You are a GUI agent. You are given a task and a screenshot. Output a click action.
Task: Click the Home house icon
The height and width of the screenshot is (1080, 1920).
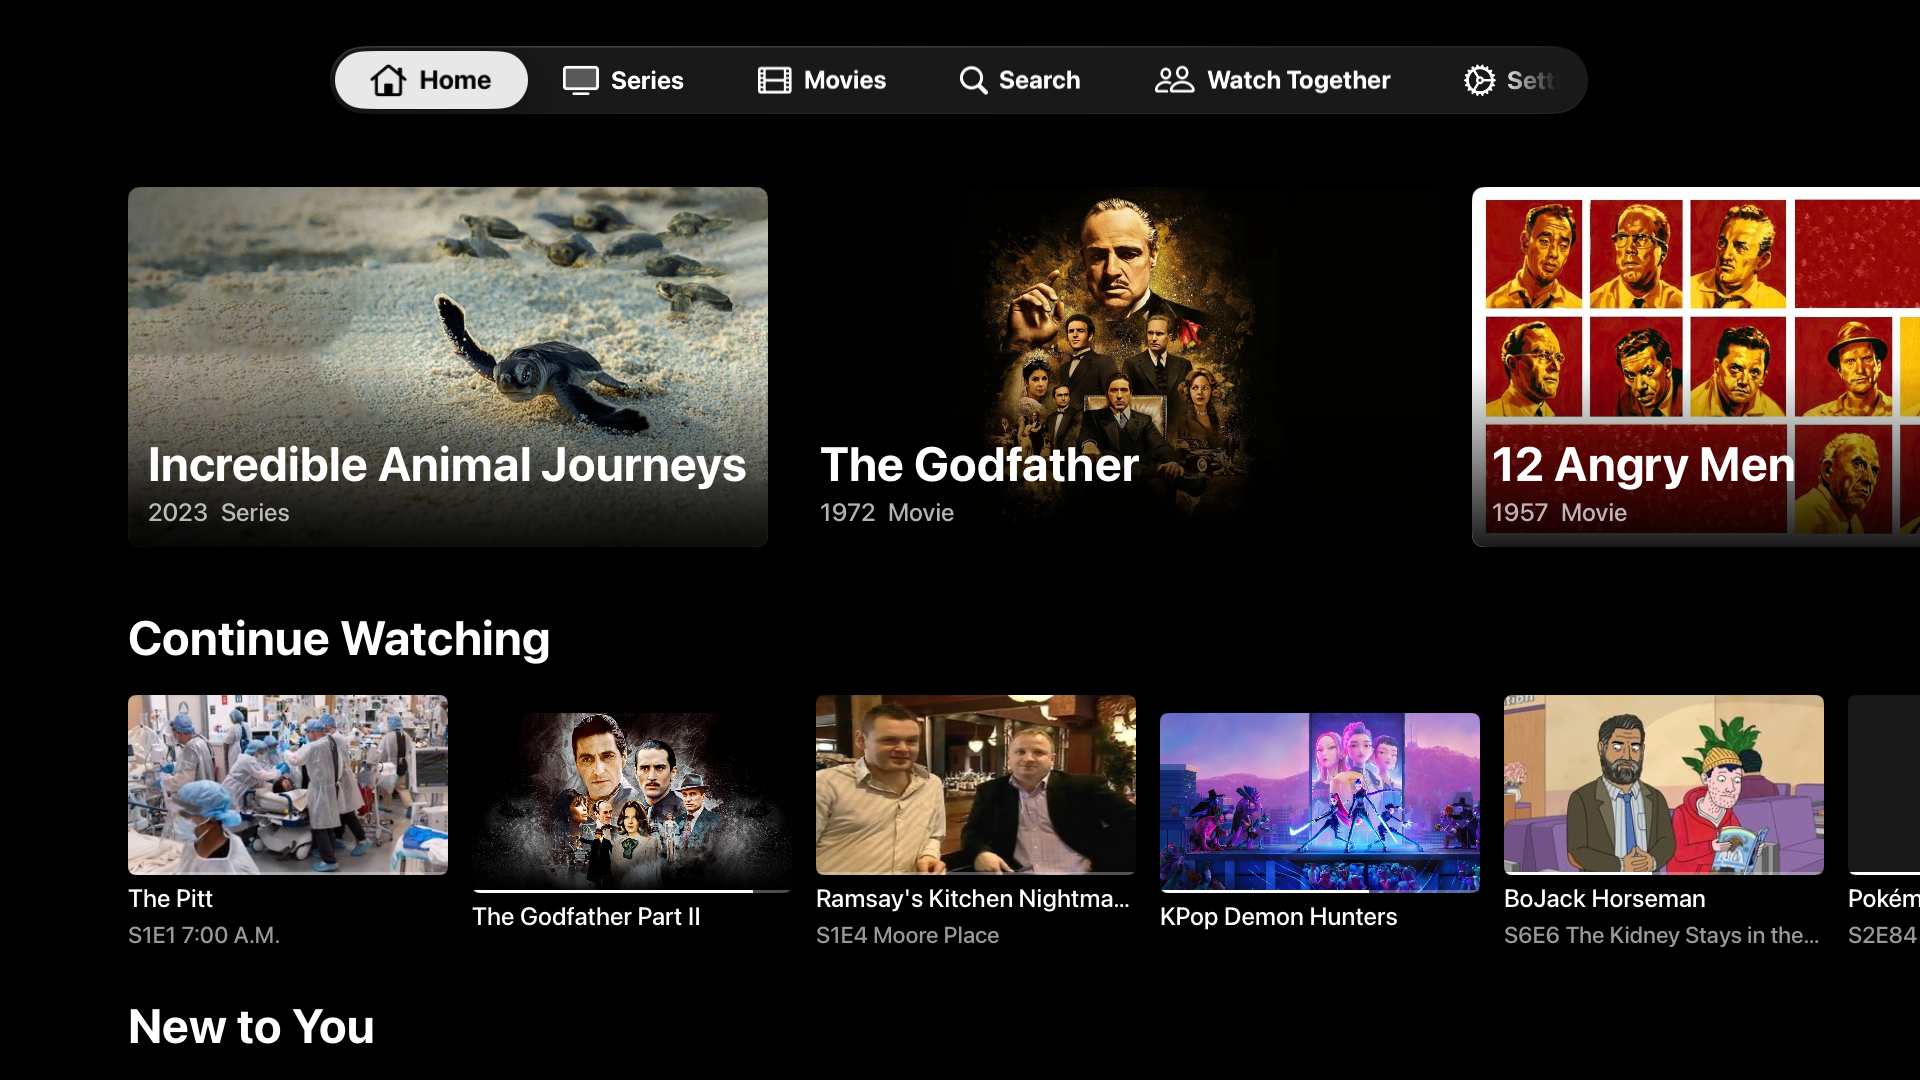388,80
